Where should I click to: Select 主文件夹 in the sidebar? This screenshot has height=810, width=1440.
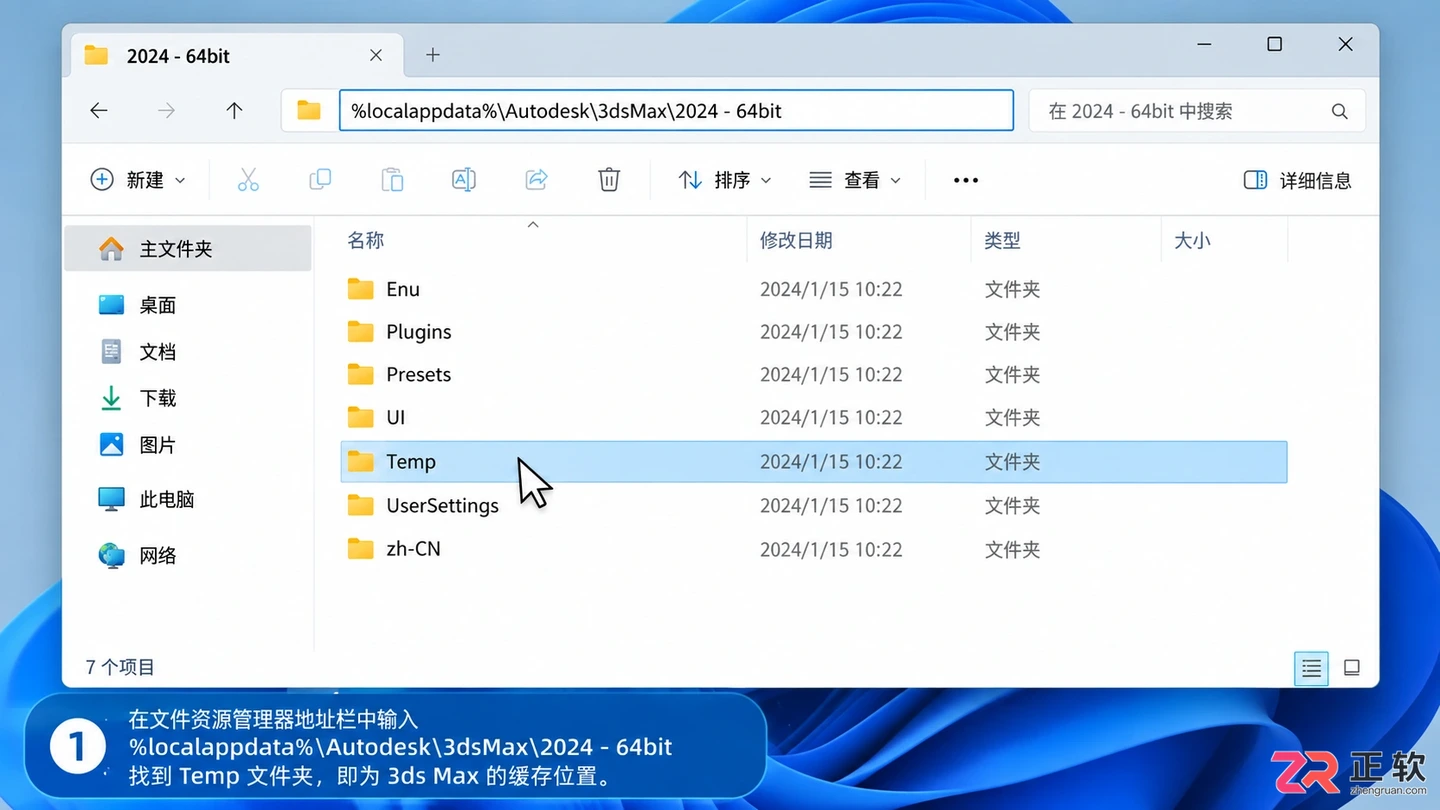[188, 249]
